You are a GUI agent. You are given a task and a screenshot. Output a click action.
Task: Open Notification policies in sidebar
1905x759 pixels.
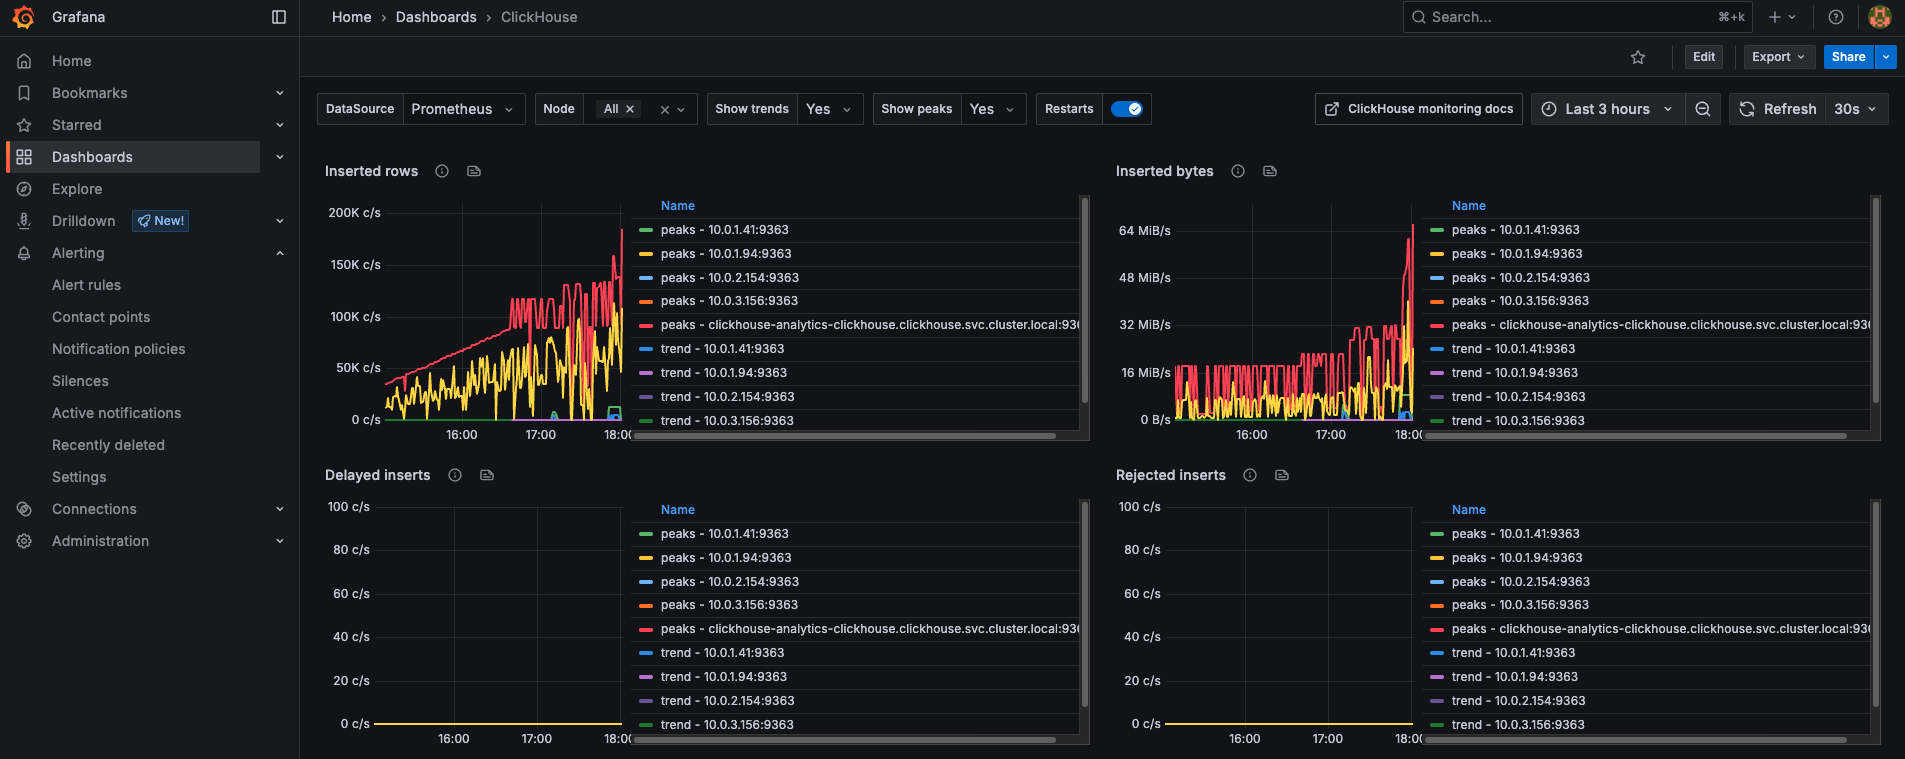tap(119, 349)
